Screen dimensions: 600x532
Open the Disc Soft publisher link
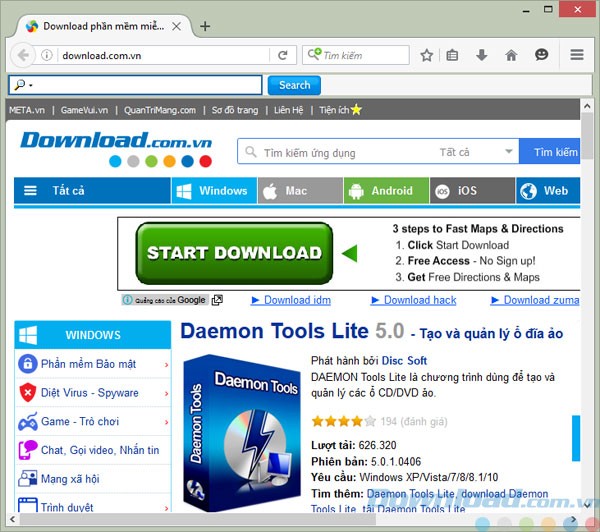coord(404,361)
